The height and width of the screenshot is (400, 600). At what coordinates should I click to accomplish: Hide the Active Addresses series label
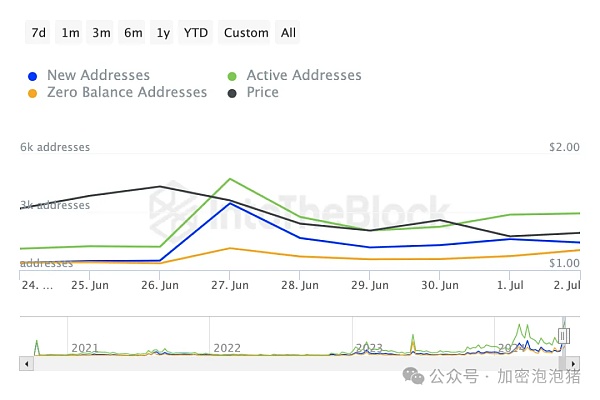(304, 75)
